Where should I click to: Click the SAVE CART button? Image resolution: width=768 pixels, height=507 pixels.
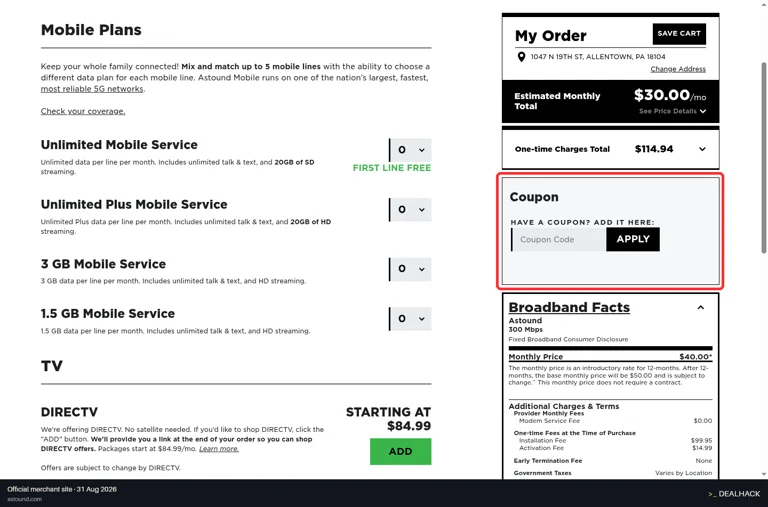tap(679, 34)
